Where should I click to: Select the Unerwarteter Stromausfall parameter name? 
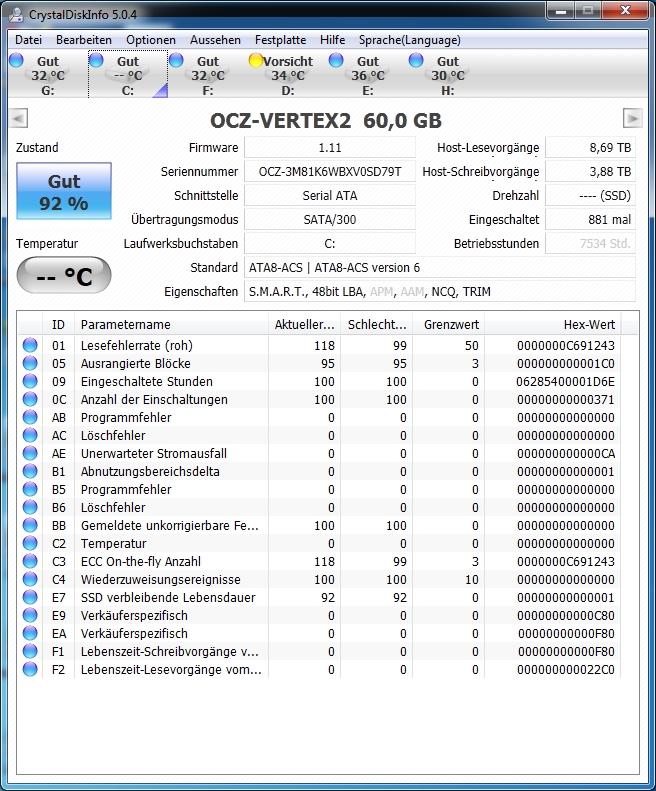coord(154,454)
